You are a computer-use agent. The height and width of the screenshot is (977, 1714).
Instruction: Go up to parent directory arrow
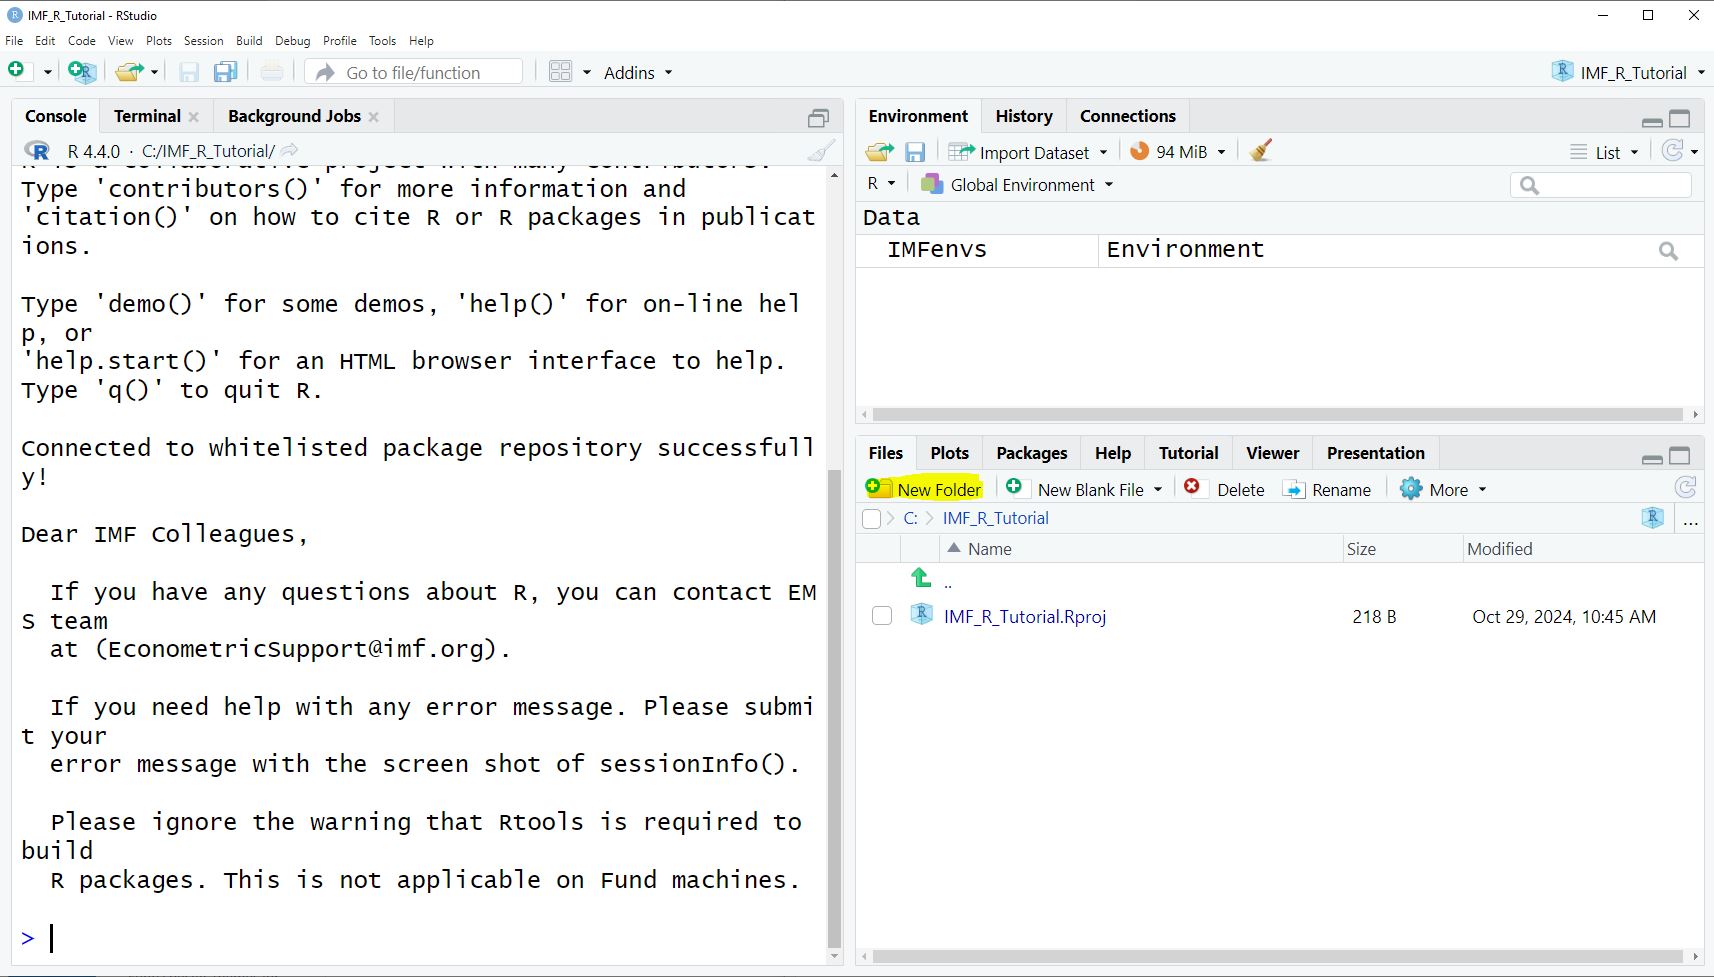point(921,578)
